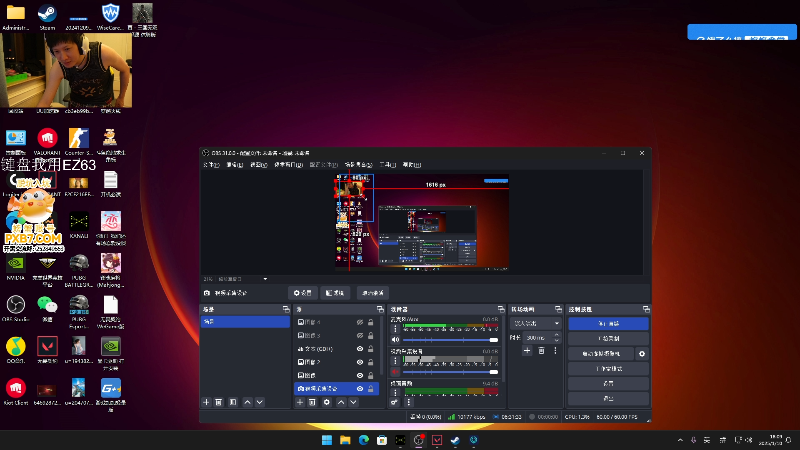This screenshot has width=800, height=450.
Task: Click transition duration 300 ms field
Action: [x=538, y=338]
